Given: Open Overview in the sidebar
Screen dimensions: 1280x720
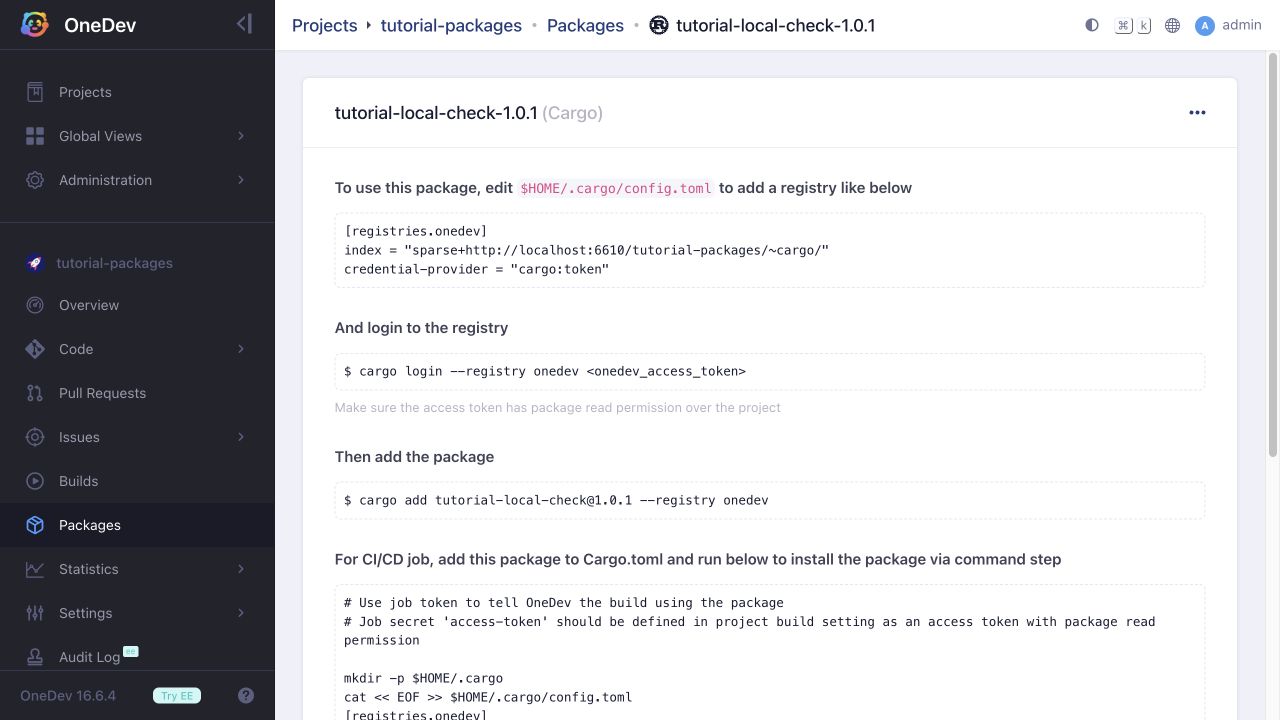Looking at the screenshot, I should (x=137, y=305).
